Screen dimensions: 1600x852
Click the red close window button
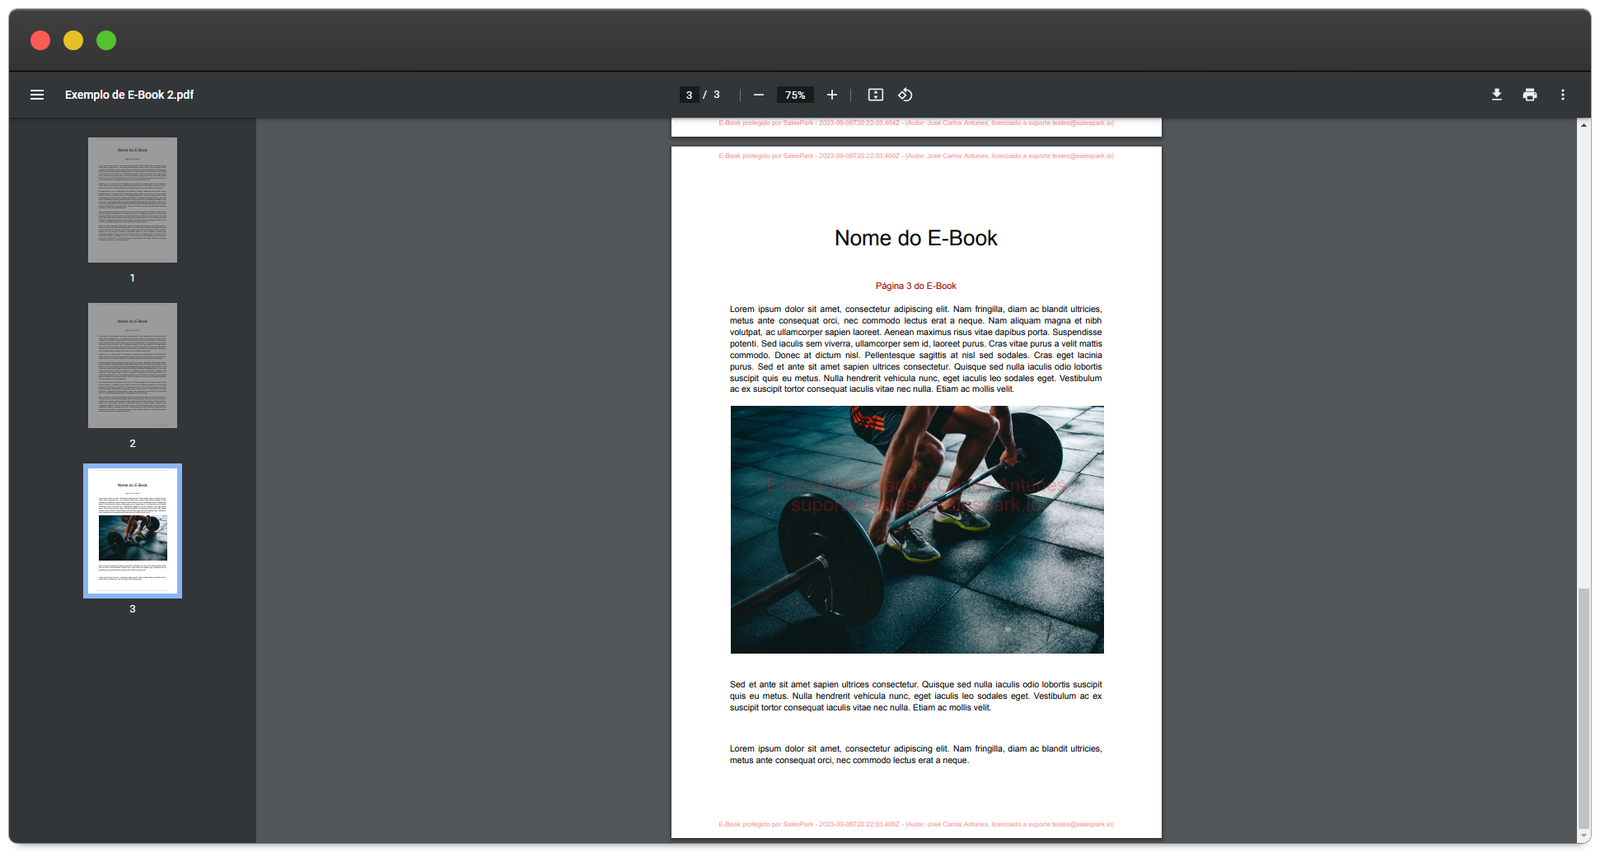pos(41,40)
